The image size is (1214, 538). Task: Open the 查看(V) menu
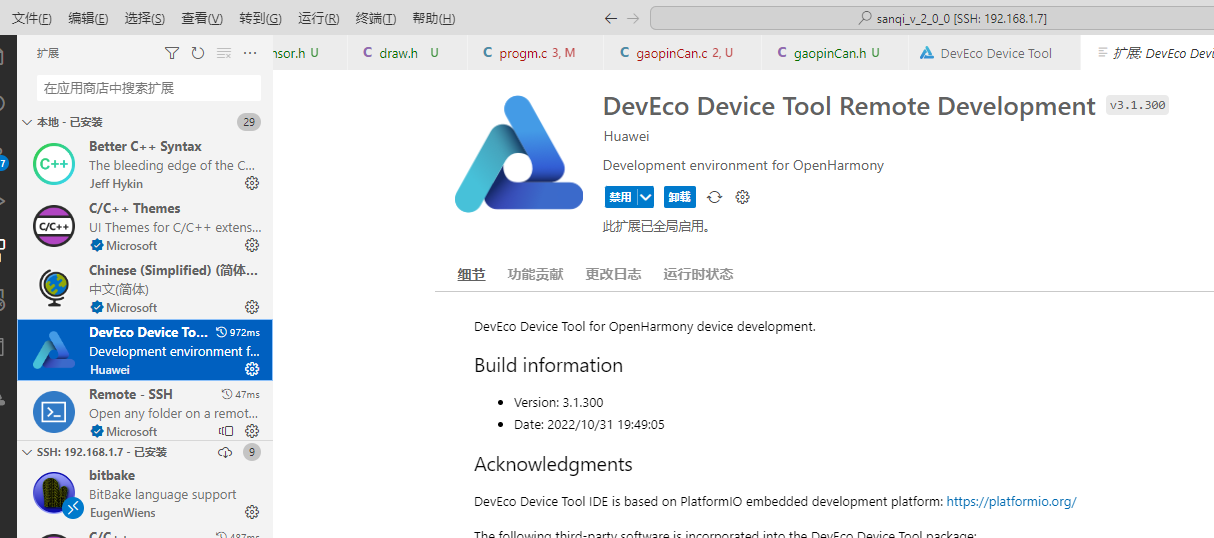pyautogui.click(x=202, y=18)
